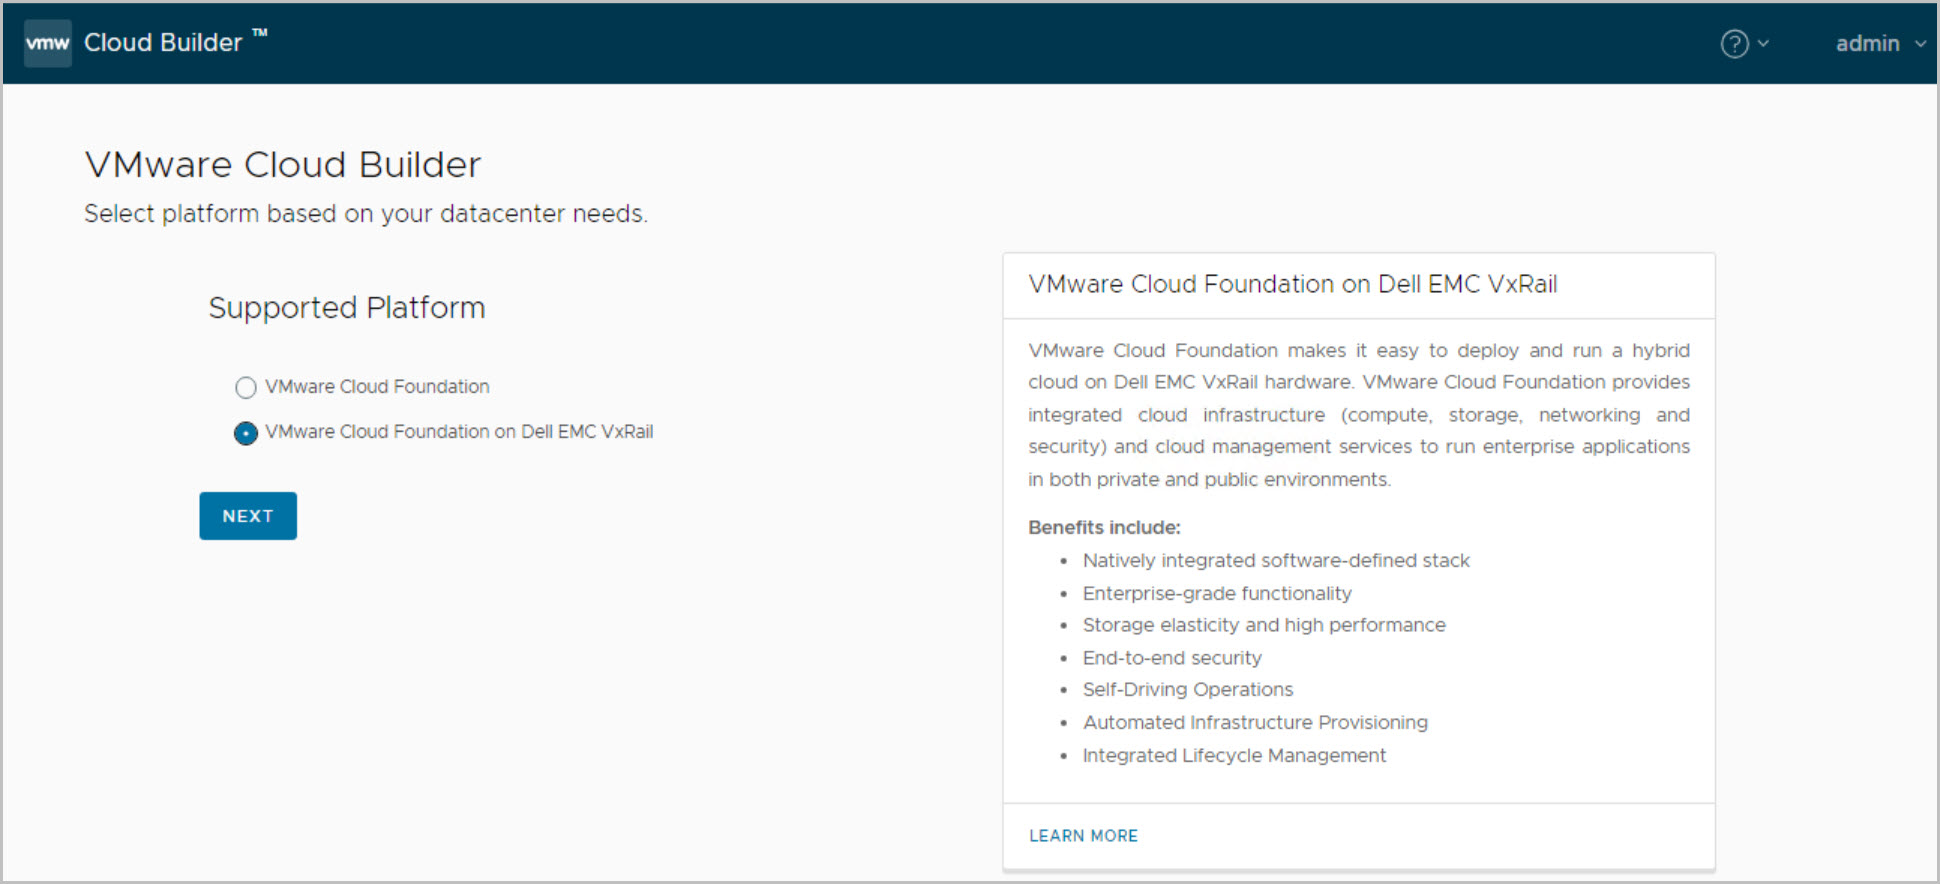Expand the admin dropdown chevron
Screen dimensions: 1940x884
pyautogui.click(x=1920, y=44)
